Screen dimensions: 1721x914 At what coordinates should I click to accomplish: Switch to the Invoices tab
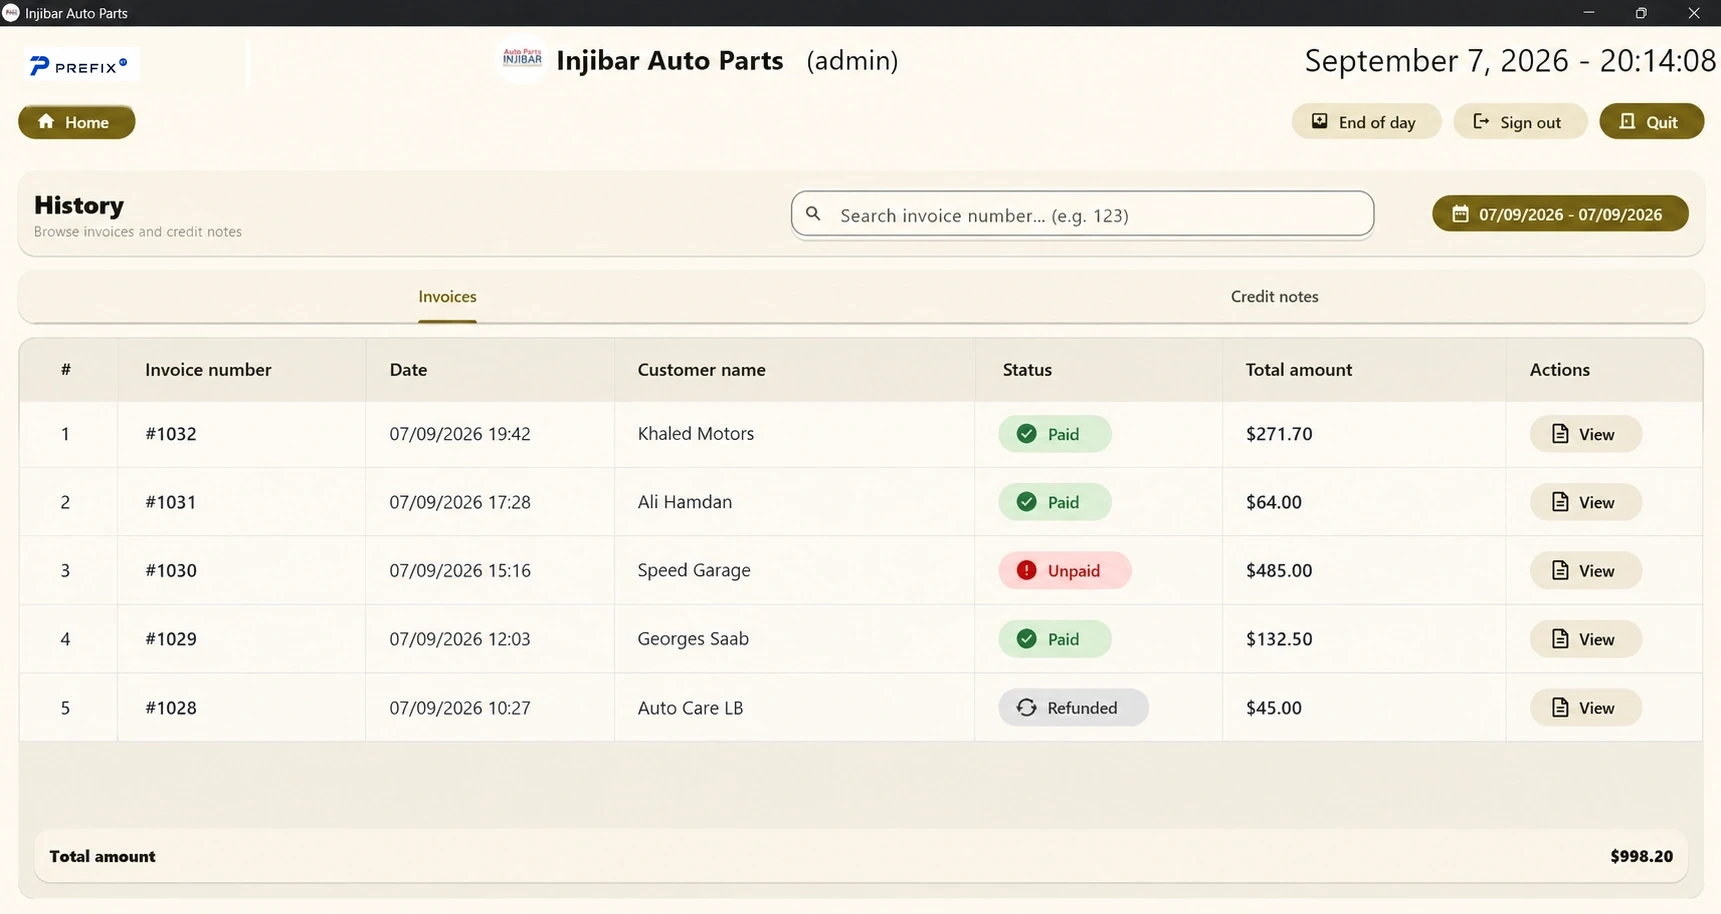pos(447,296)
